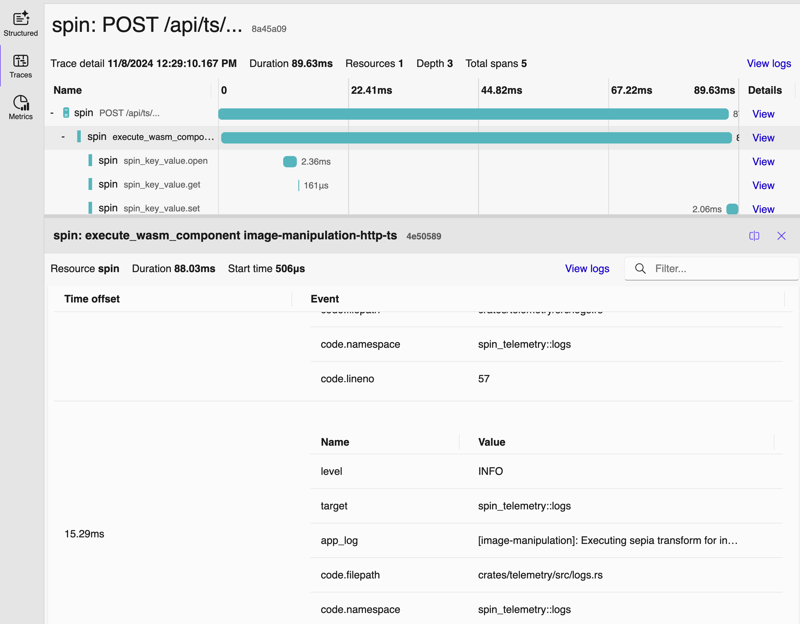
Task: Select the spin_key_value.set timeline bar
Action: point(732,209)
